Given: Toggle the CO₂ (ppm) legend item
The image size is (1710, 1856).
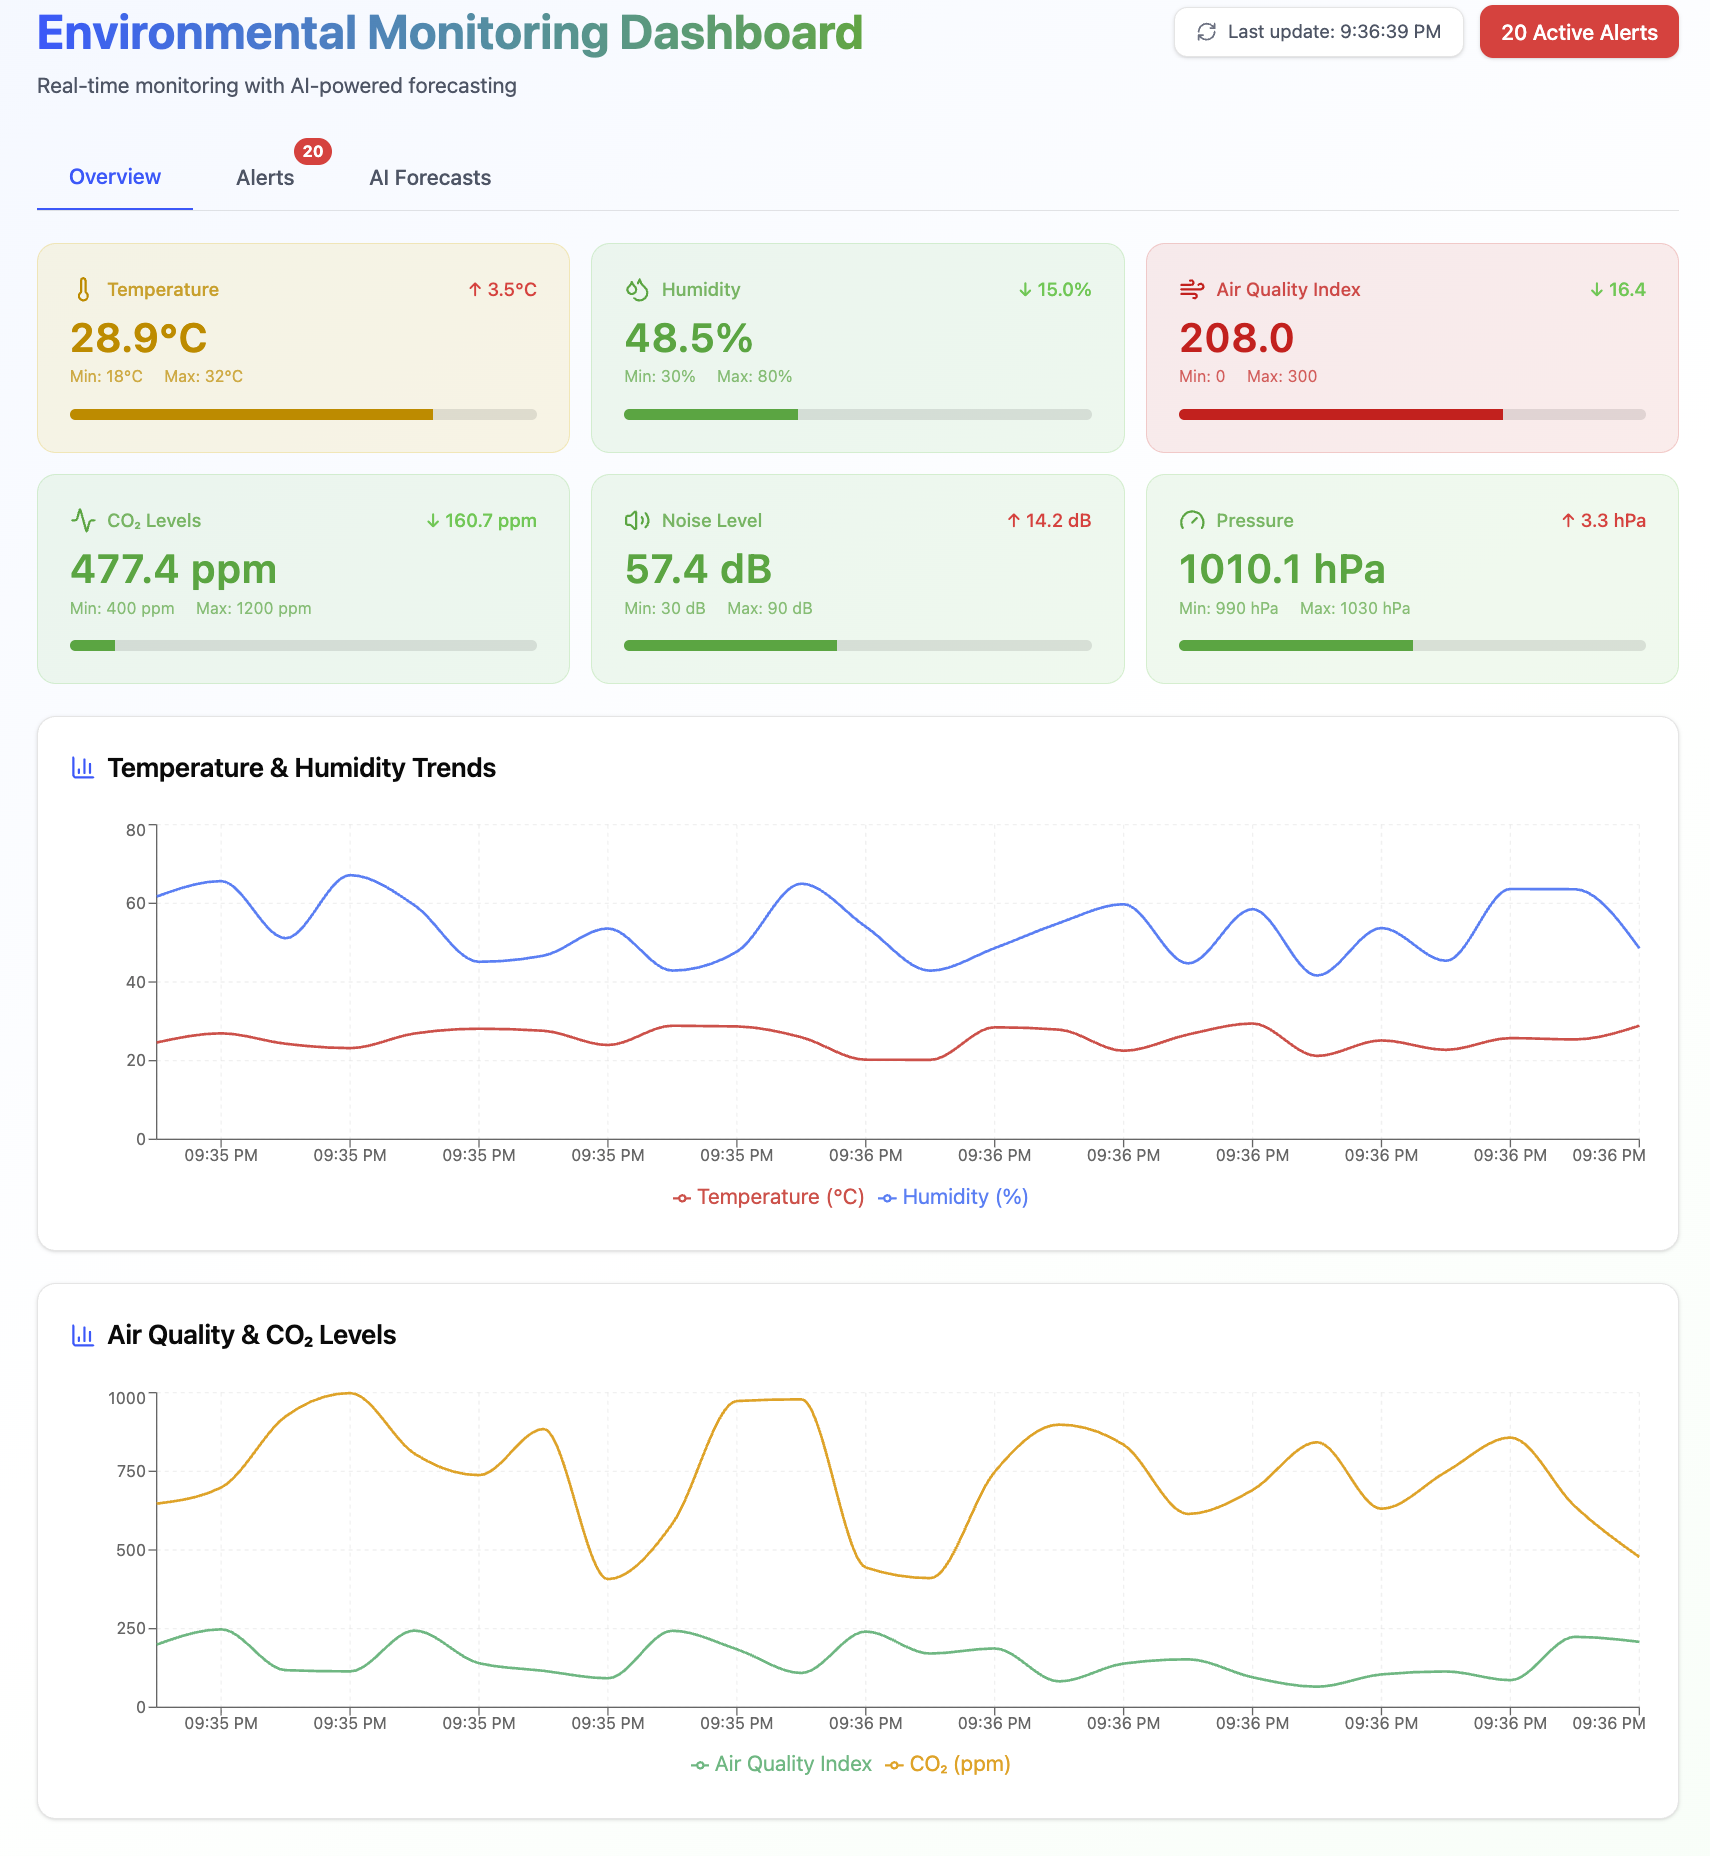Looking at the screenshot, I should tap(948, 1763).
